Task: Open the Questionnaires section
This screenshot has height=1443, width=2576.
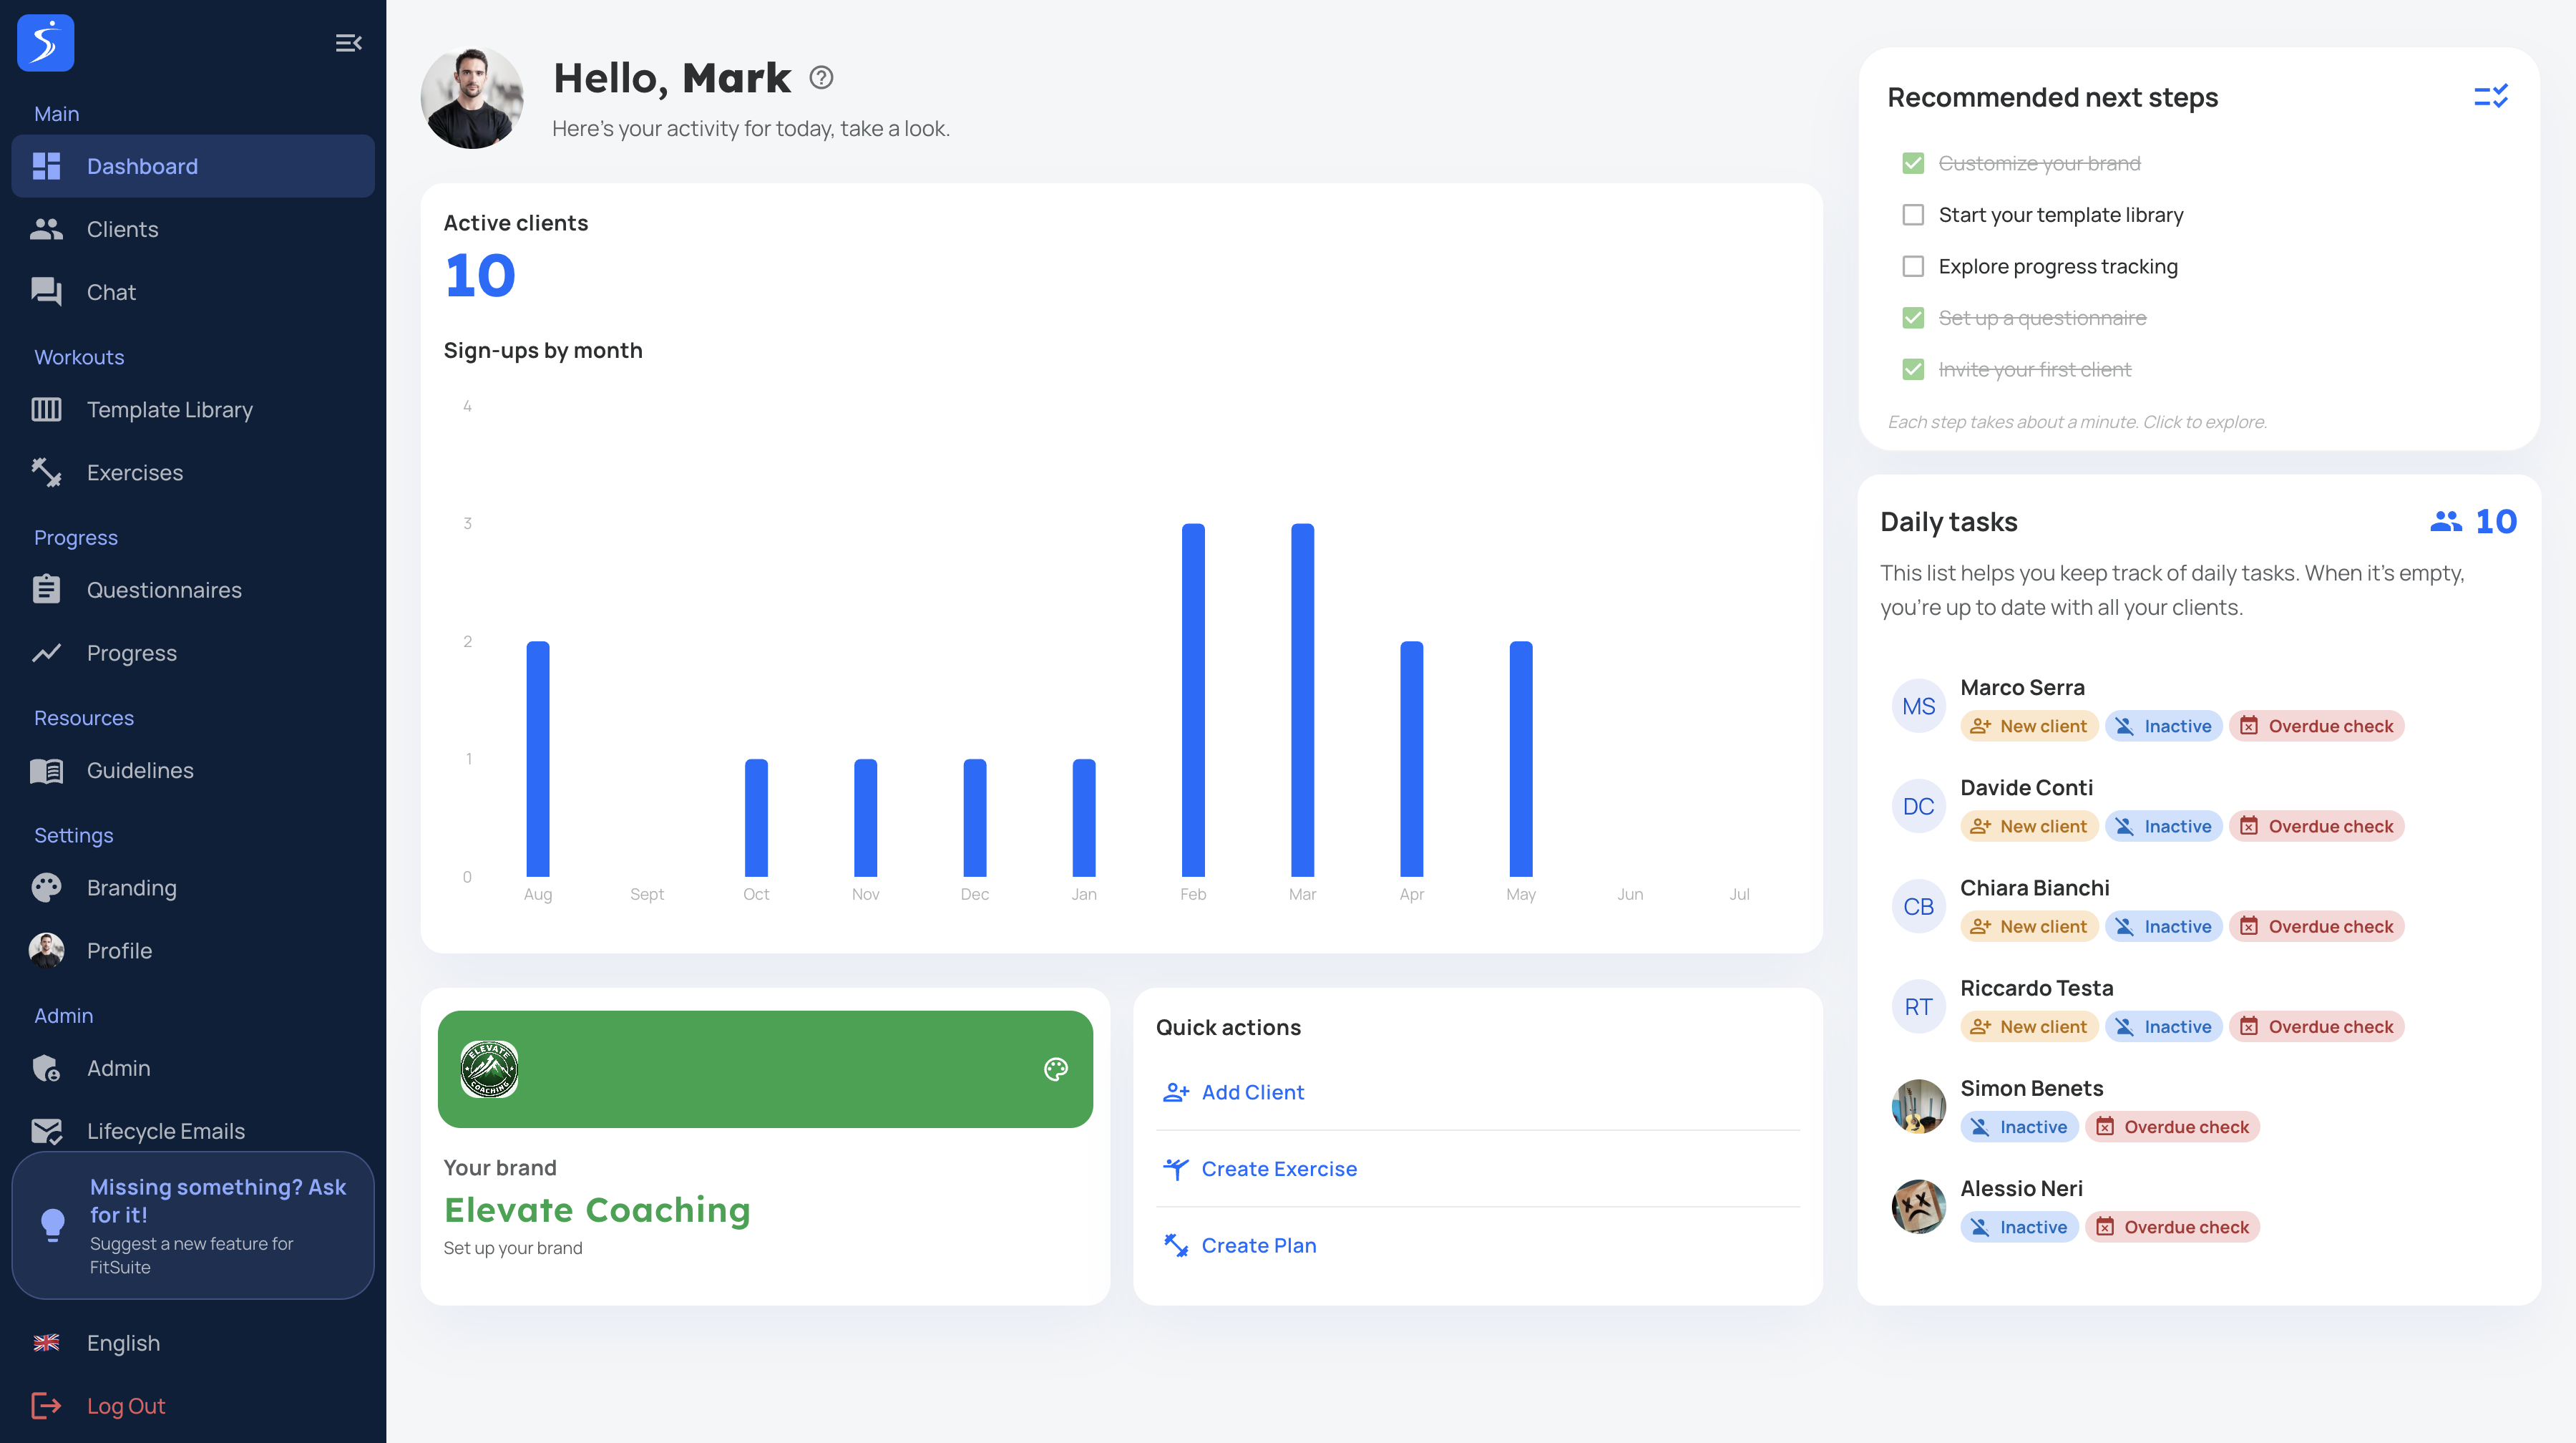Action: pyautogui.click(x=193, y=590)
